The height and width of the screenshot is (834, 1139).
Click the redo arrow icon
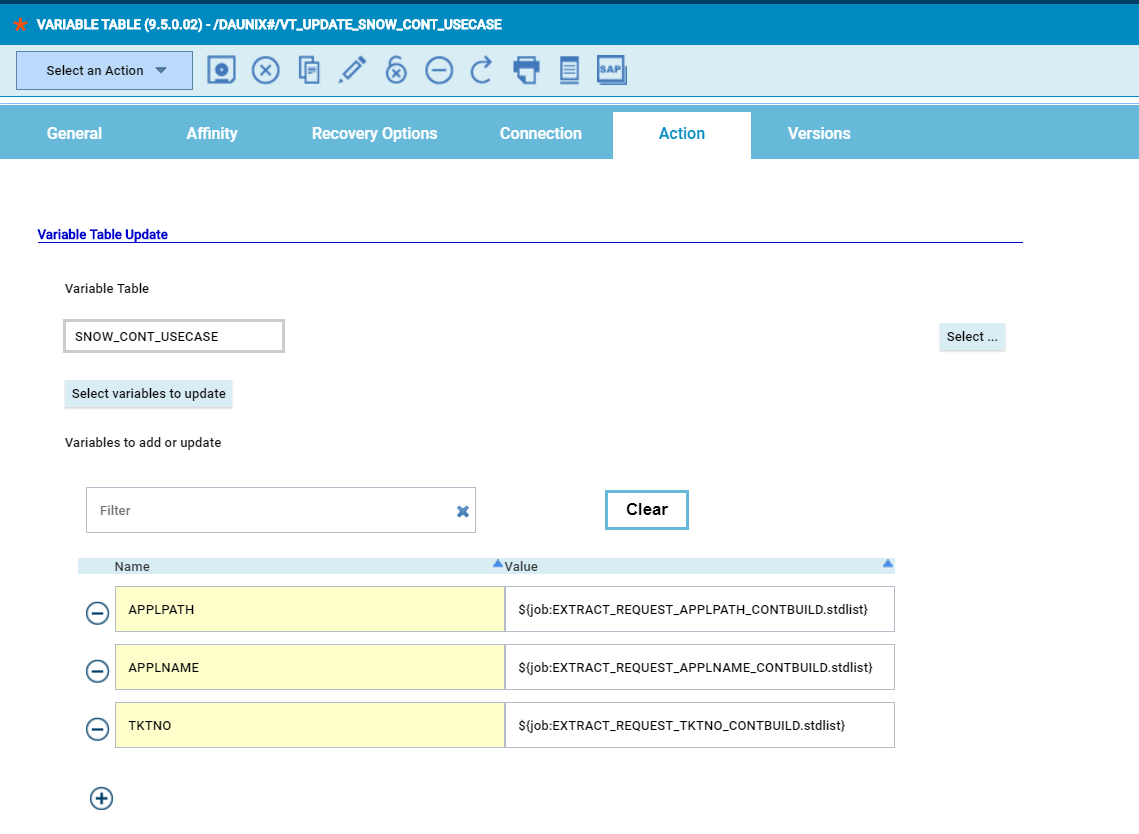tap(482, 70)
